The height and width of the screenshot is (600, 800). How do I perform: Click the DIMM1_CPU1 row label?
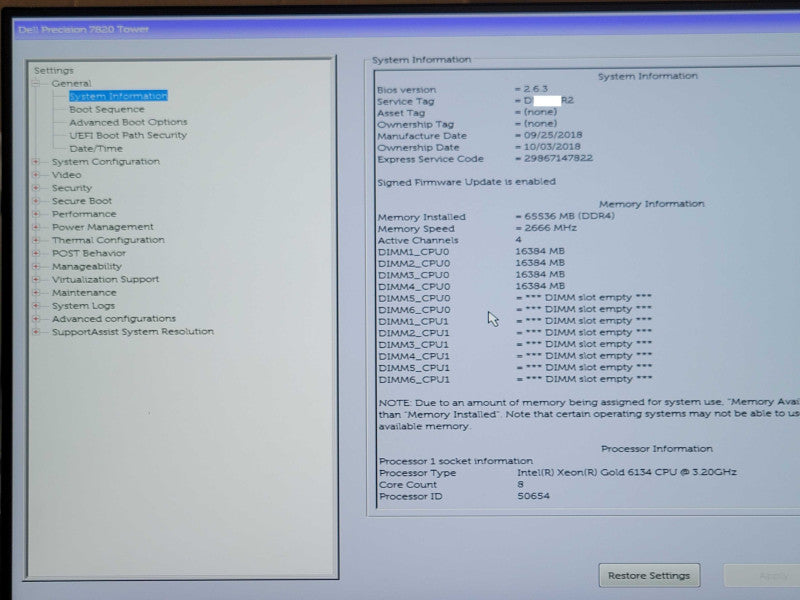click(414, 322)
